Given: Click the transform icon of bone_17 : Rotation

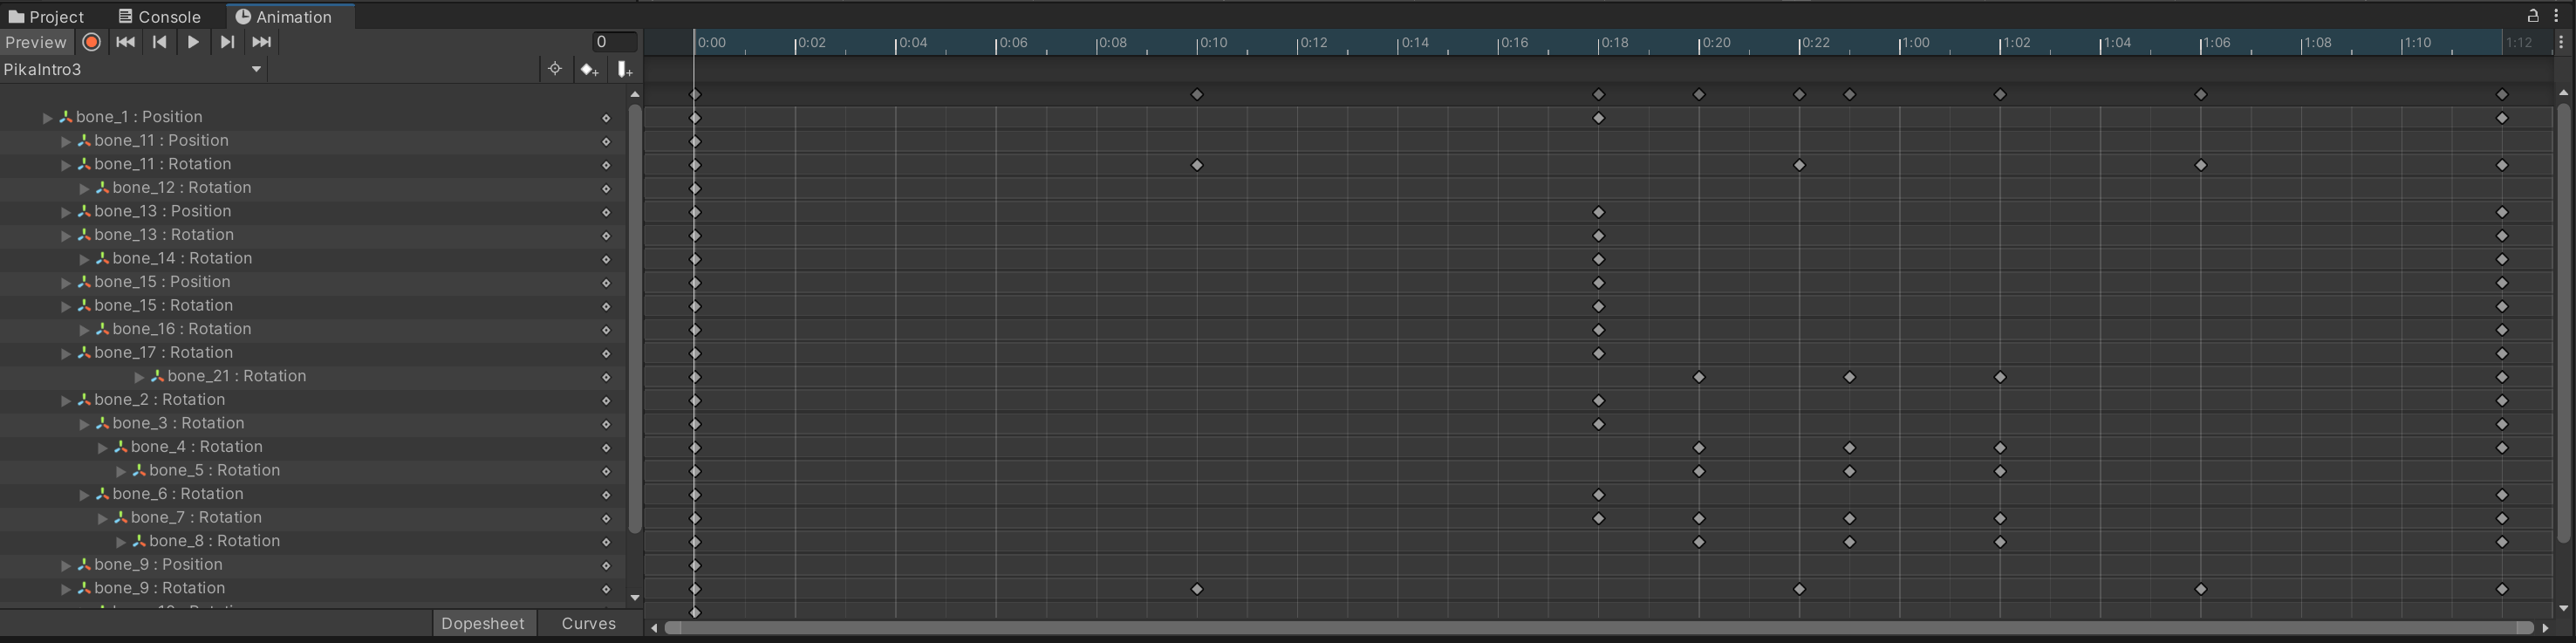Looking at the screenshot, I should click(x=84, y=353).
